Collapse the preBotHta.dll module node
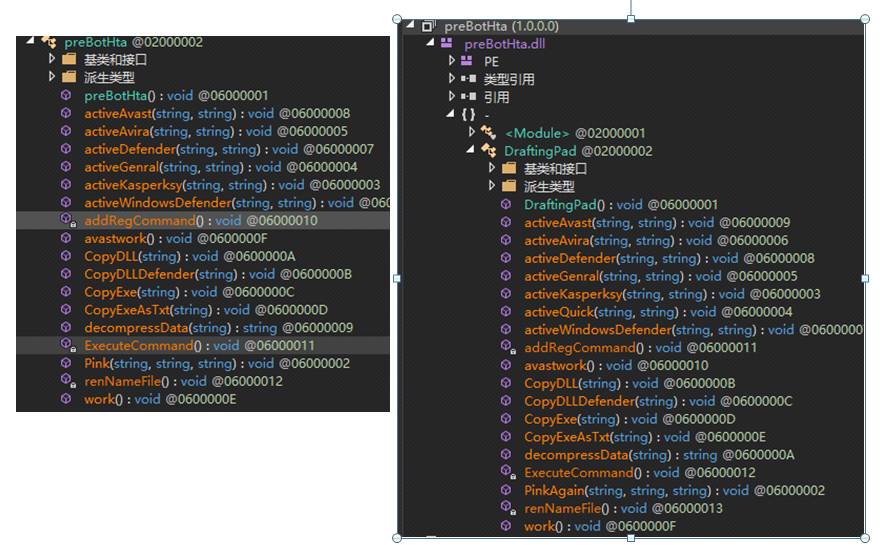 point(431,44)
